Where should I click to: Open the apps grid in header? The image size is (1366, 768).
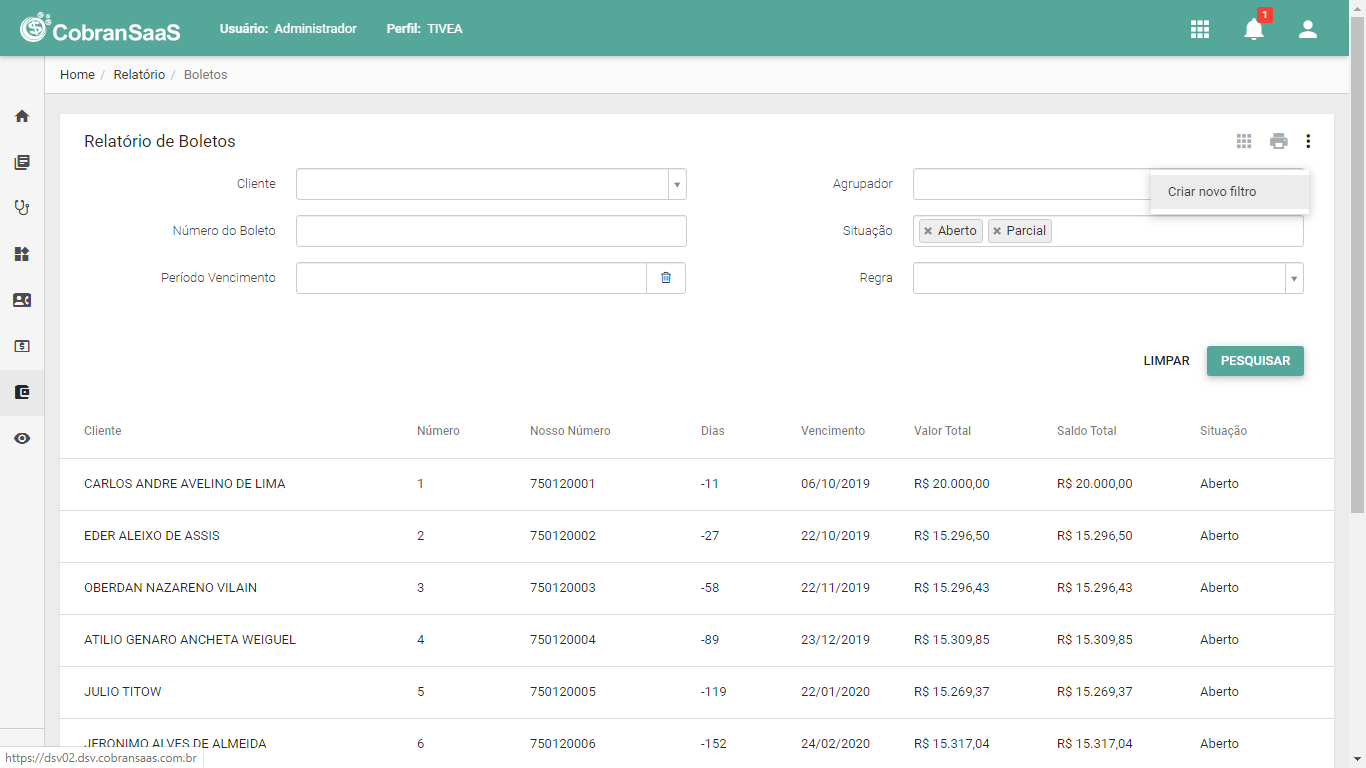(x=1200, y=29)
